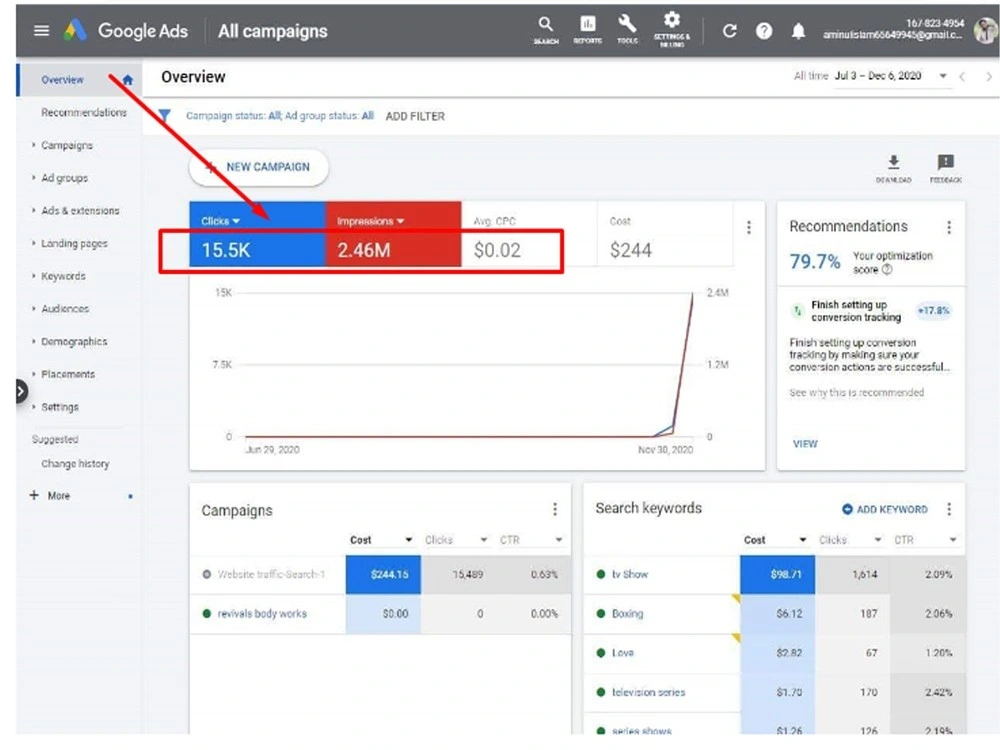Click ADD FILTER
This screenshot has height=750, width=1000.
click(415, 116)
